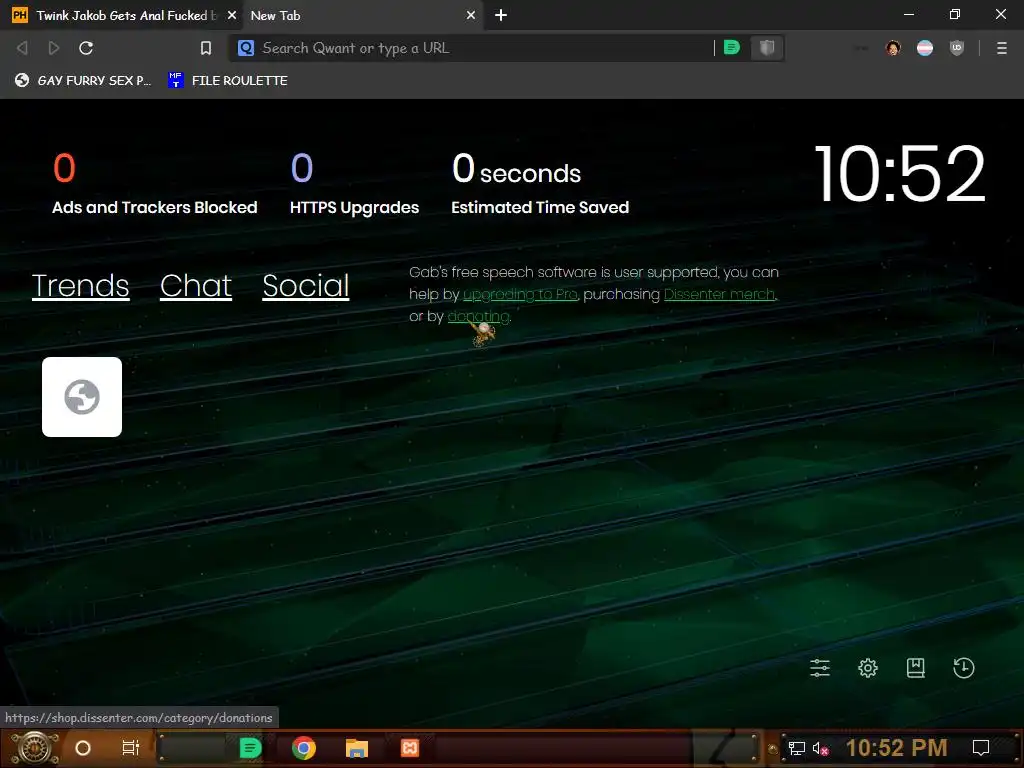Go back using the back arrow
This screenshot has height=768, width=1024.
coord(22,48)
